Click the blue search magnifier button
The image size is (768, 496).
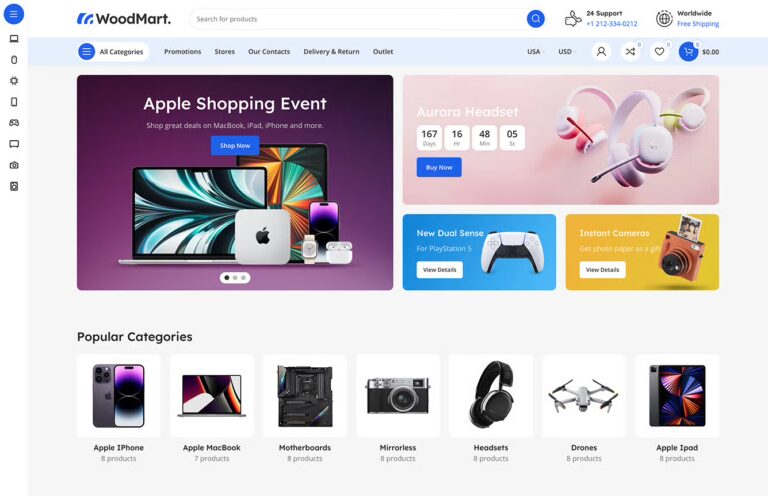point(535,19)
